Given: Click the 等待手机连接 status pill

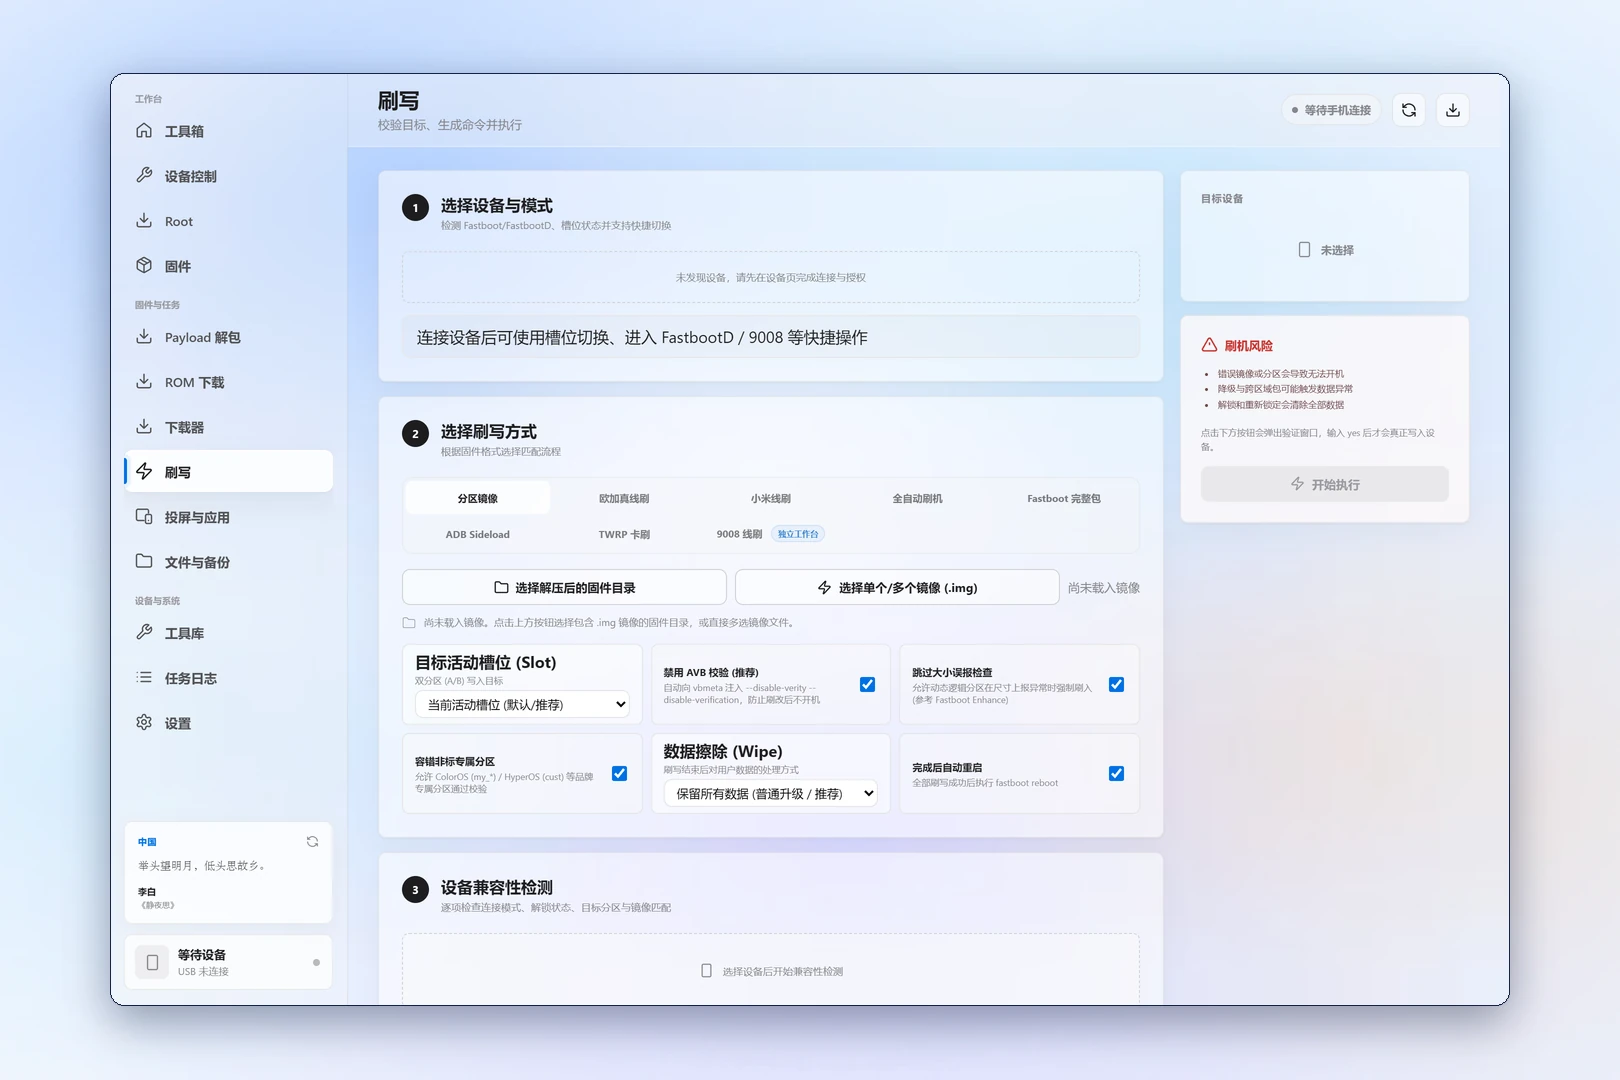Looking at the screenshot, I should (1331, 110).
